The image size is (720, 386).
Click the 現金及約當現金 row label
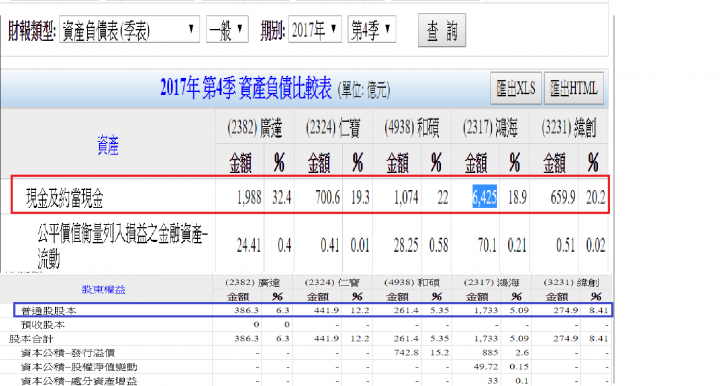(64, 198)
